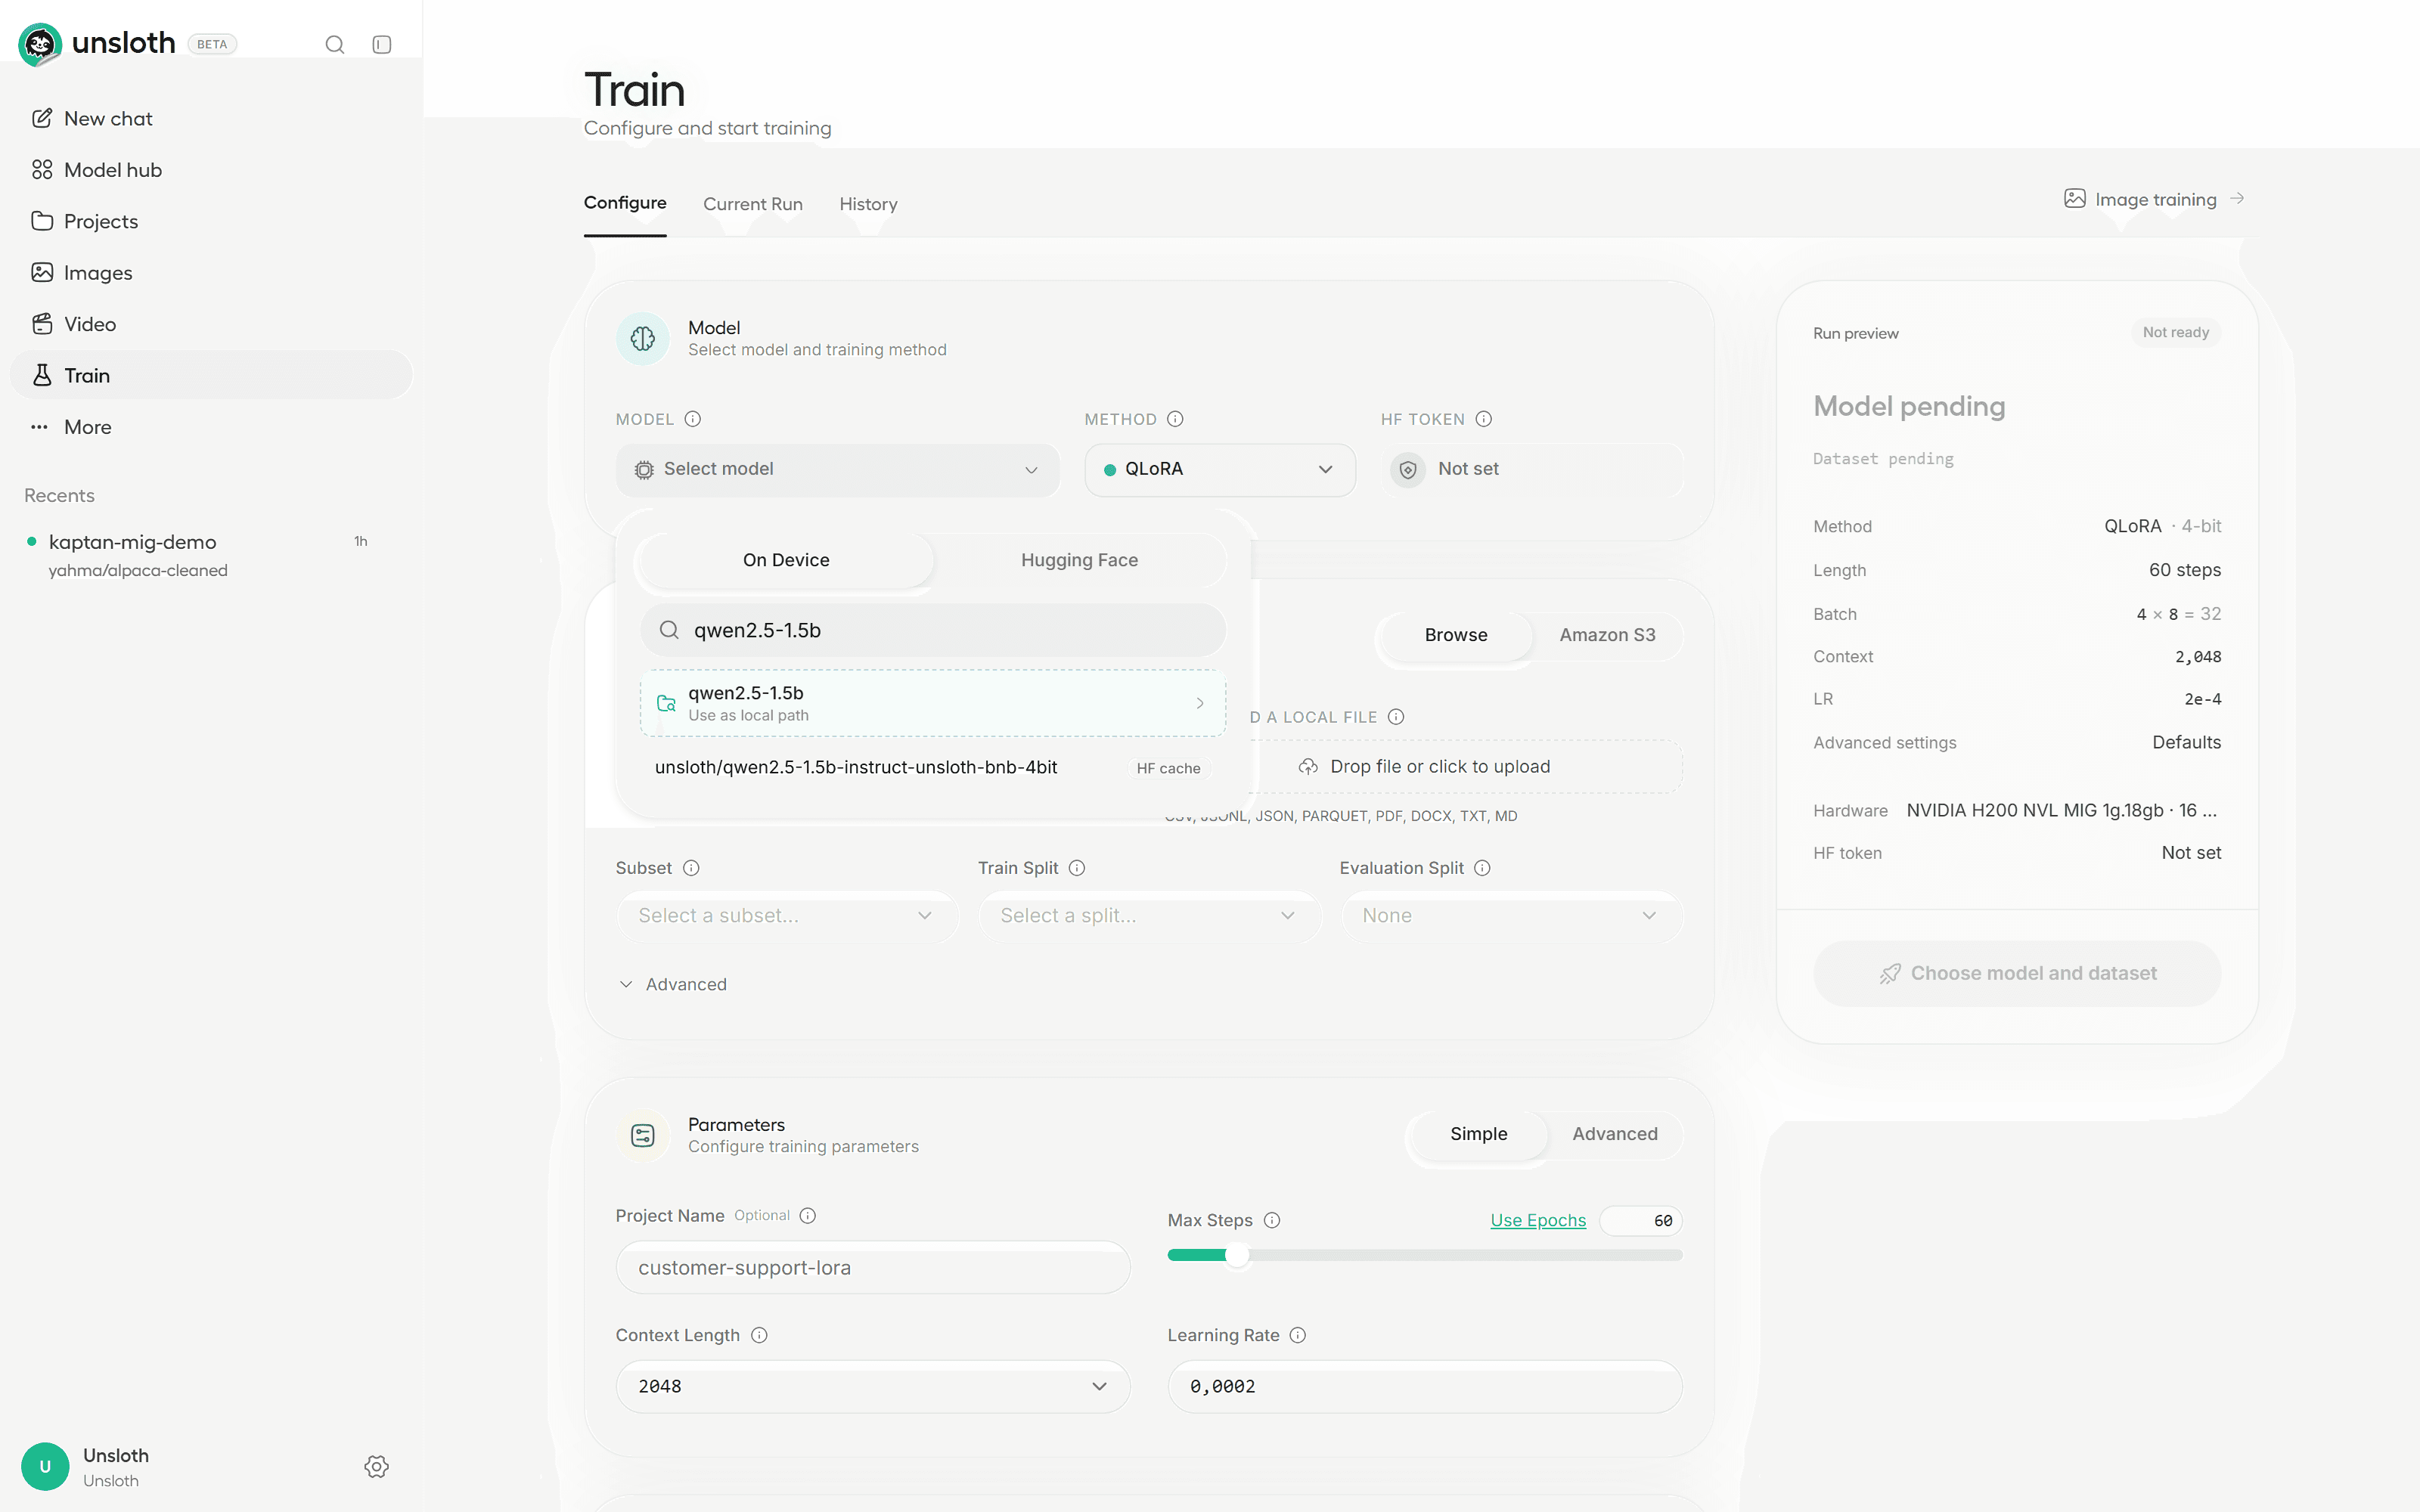
Task: Show info for Max Steps
Action: click(x=1272, y=1220)
